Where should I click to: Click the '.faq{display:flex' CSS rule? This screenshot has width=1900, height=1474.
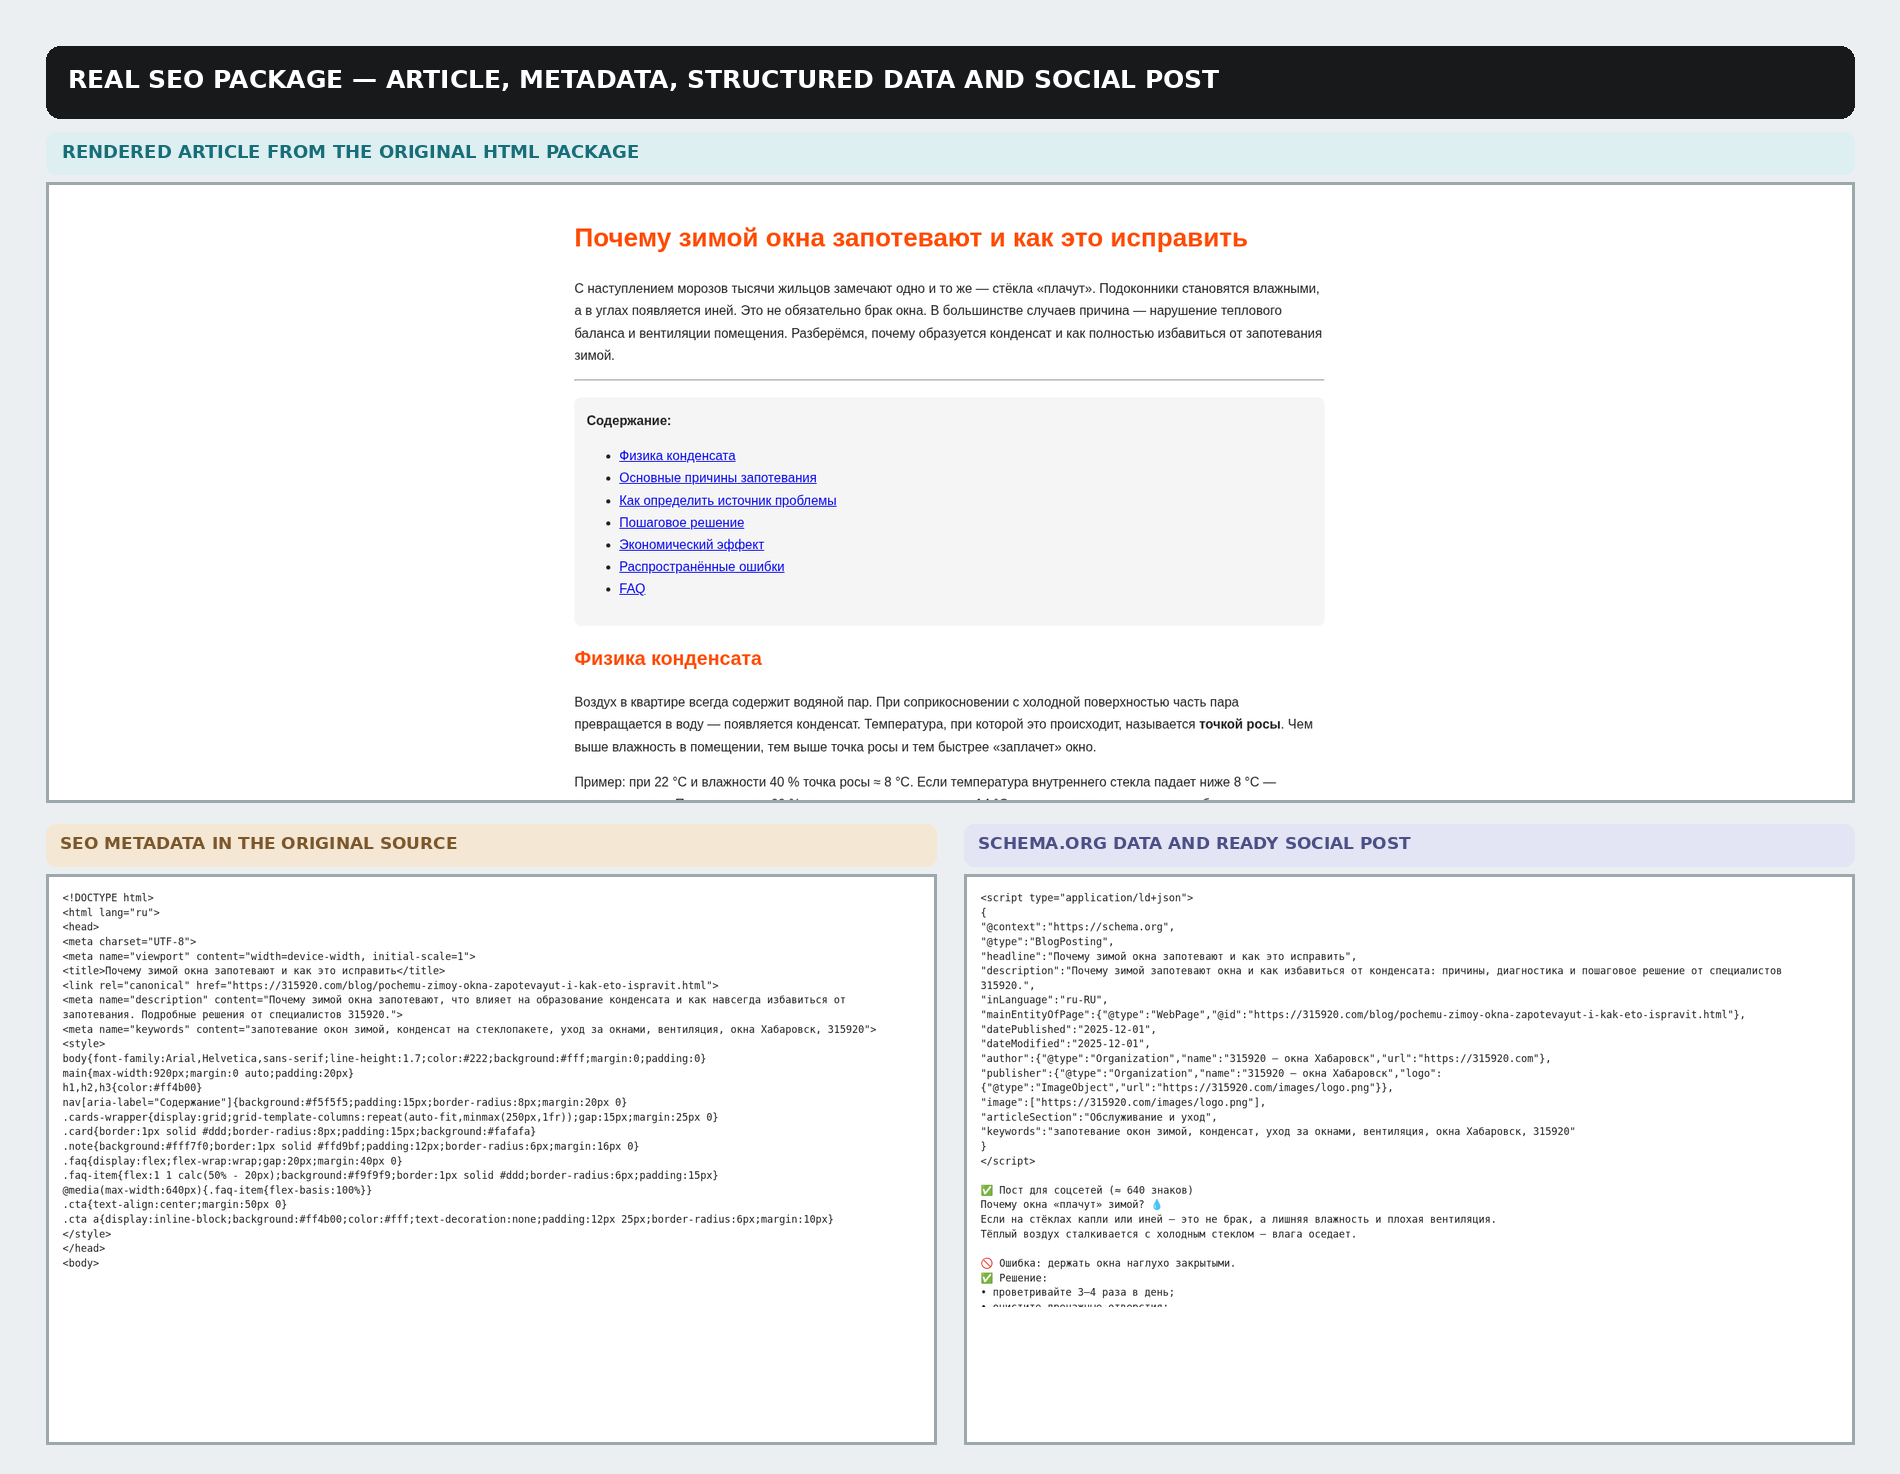click(233, 1161)
